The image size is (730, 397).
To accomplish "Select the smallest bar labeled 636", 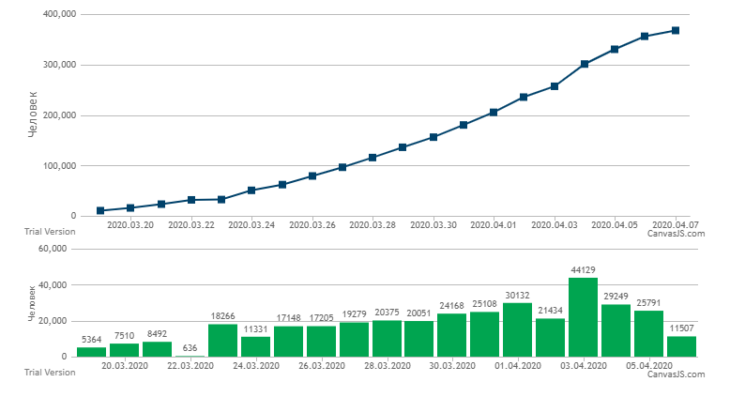I will tap(190, 356).
